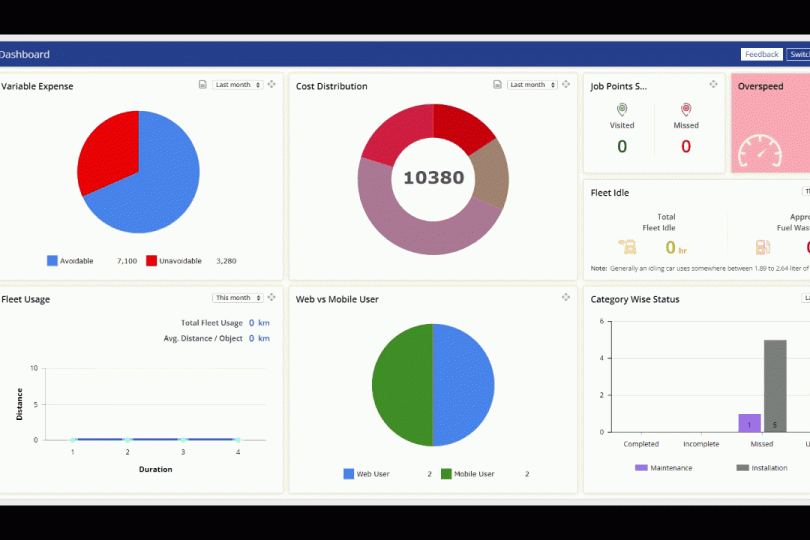Screen dimensions: 810x540
Task: Click the red Missed location pin icon
Action: pyautogui.click(x=686, y=110)
